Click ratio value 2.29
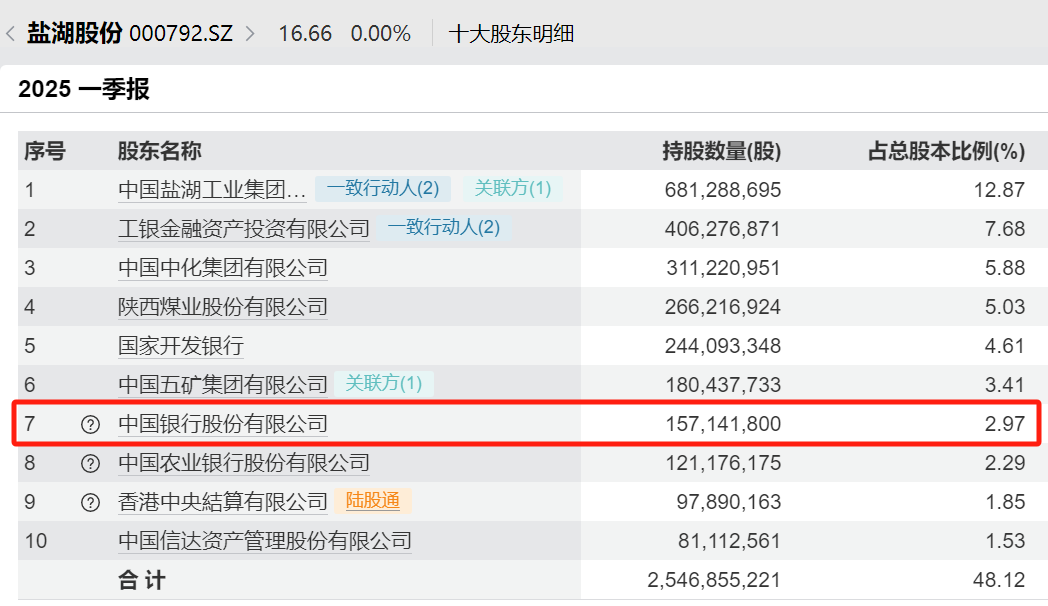 click(x=1005, y=463)
